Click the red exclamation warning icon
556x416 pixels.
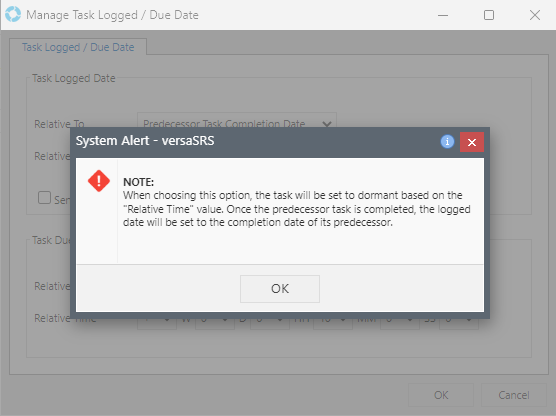99,181
